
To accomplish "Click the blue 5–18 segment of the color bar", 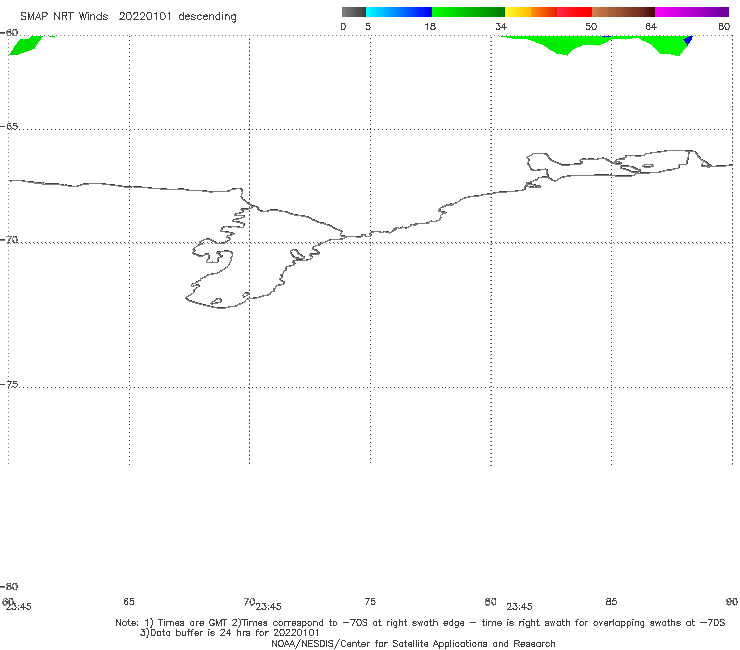I will (x=399, y=12).
